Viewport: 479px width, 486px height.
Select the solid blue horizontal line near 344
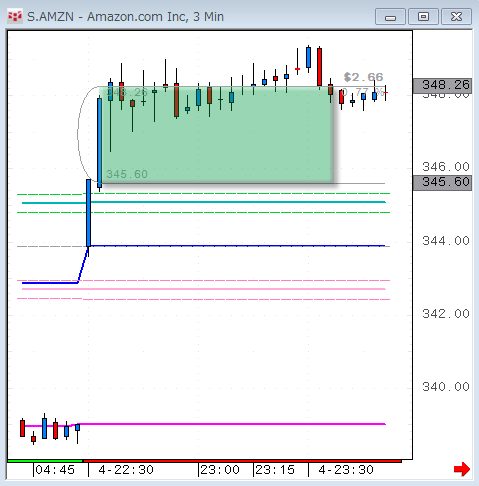coord(237,246)
